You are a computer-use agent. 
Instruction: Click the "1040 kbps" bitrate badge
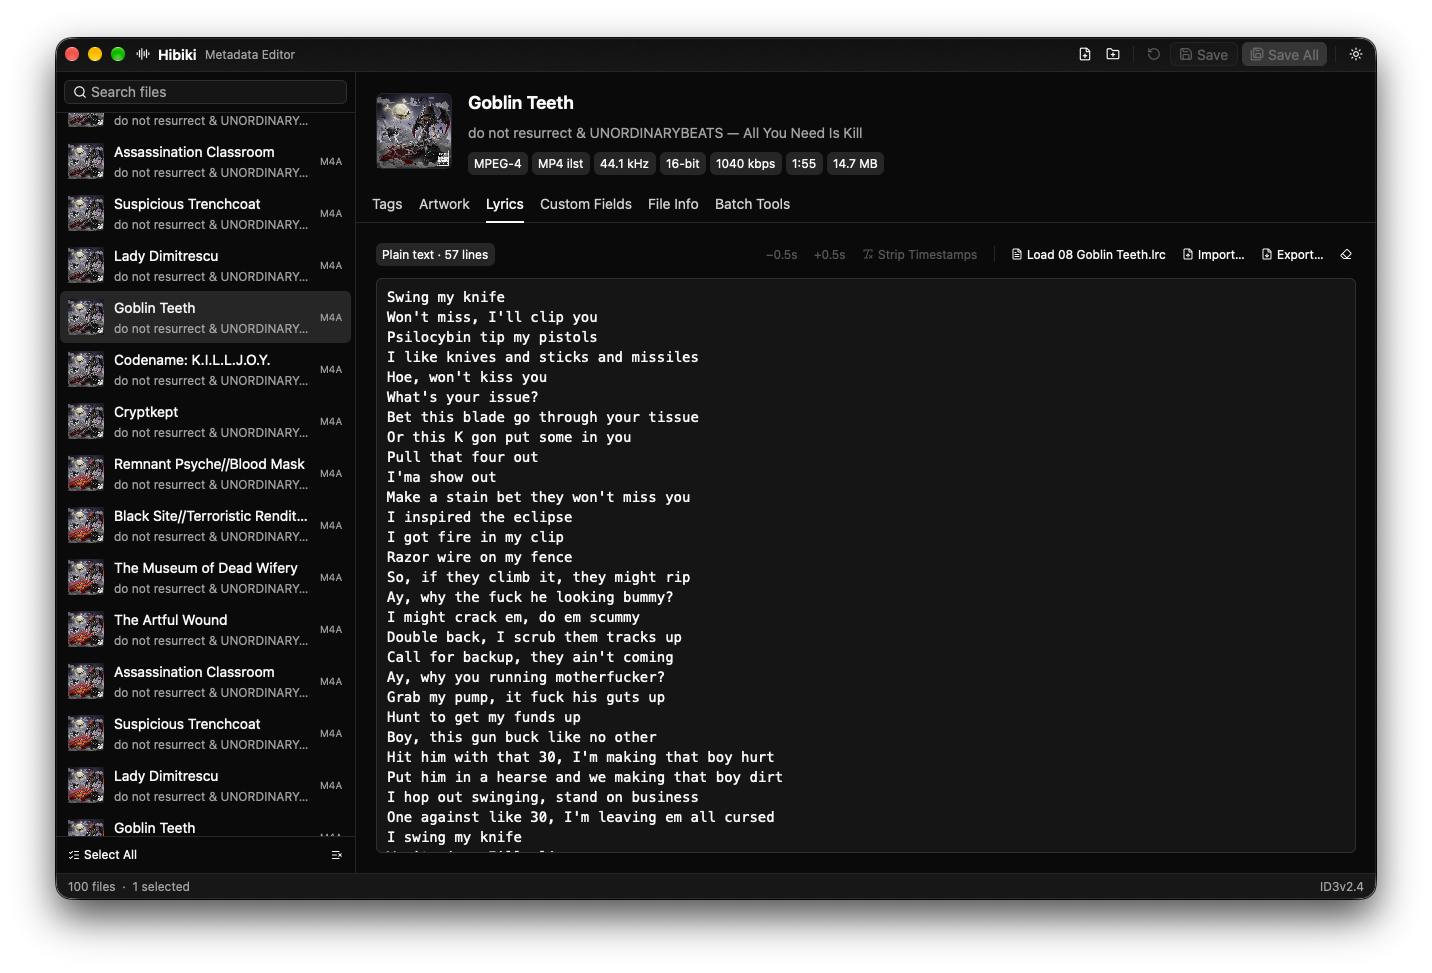tap(745, 164)
